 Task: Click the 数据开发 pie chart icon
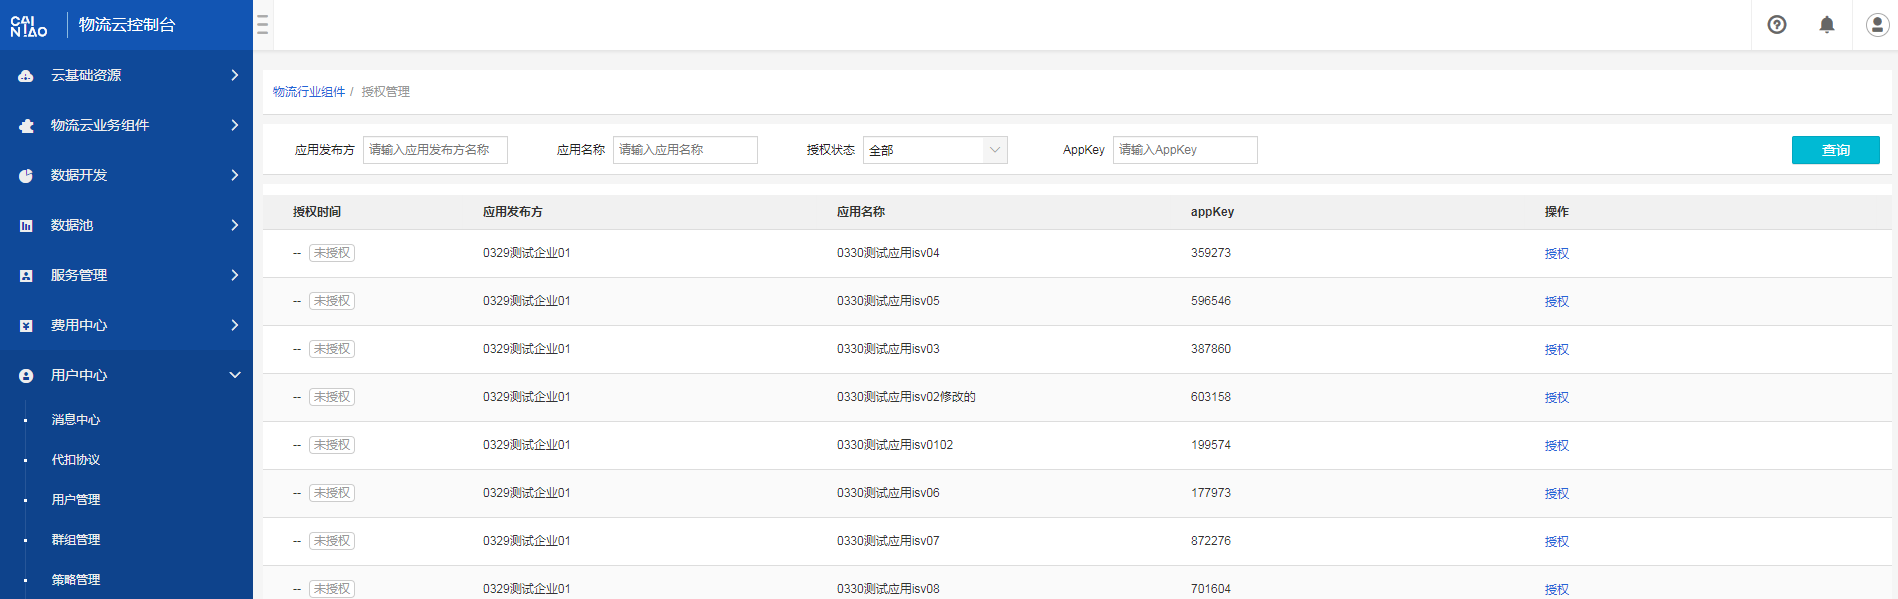coord(26,176)
